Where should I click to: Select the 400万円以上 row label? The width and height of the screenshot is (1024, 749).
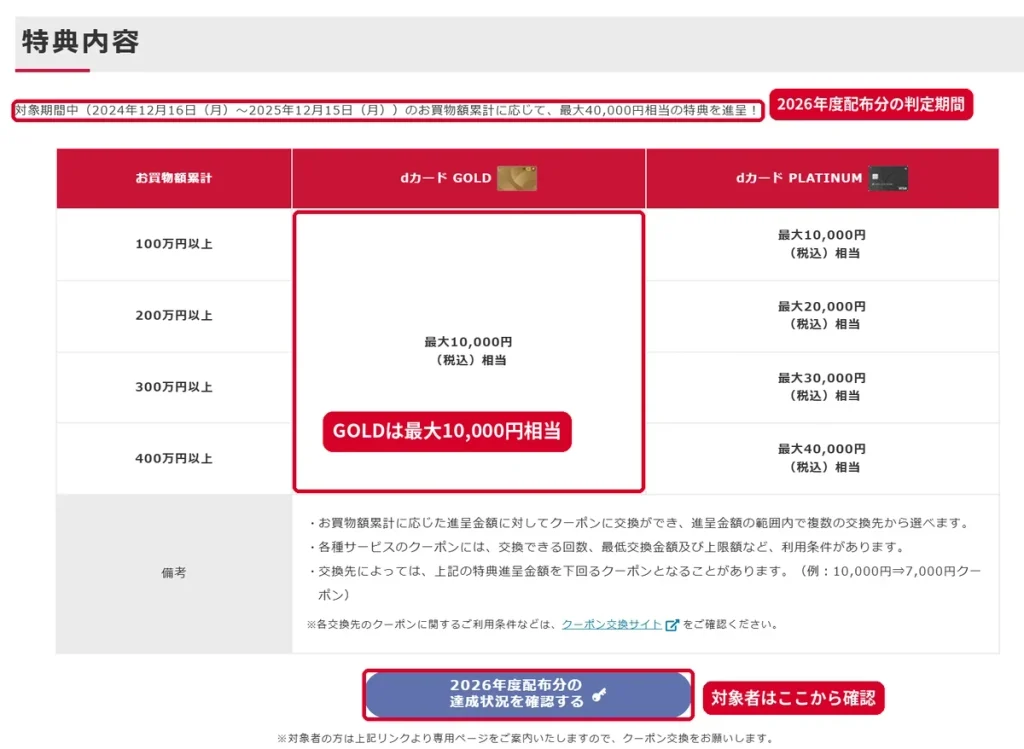click(174, 458)
